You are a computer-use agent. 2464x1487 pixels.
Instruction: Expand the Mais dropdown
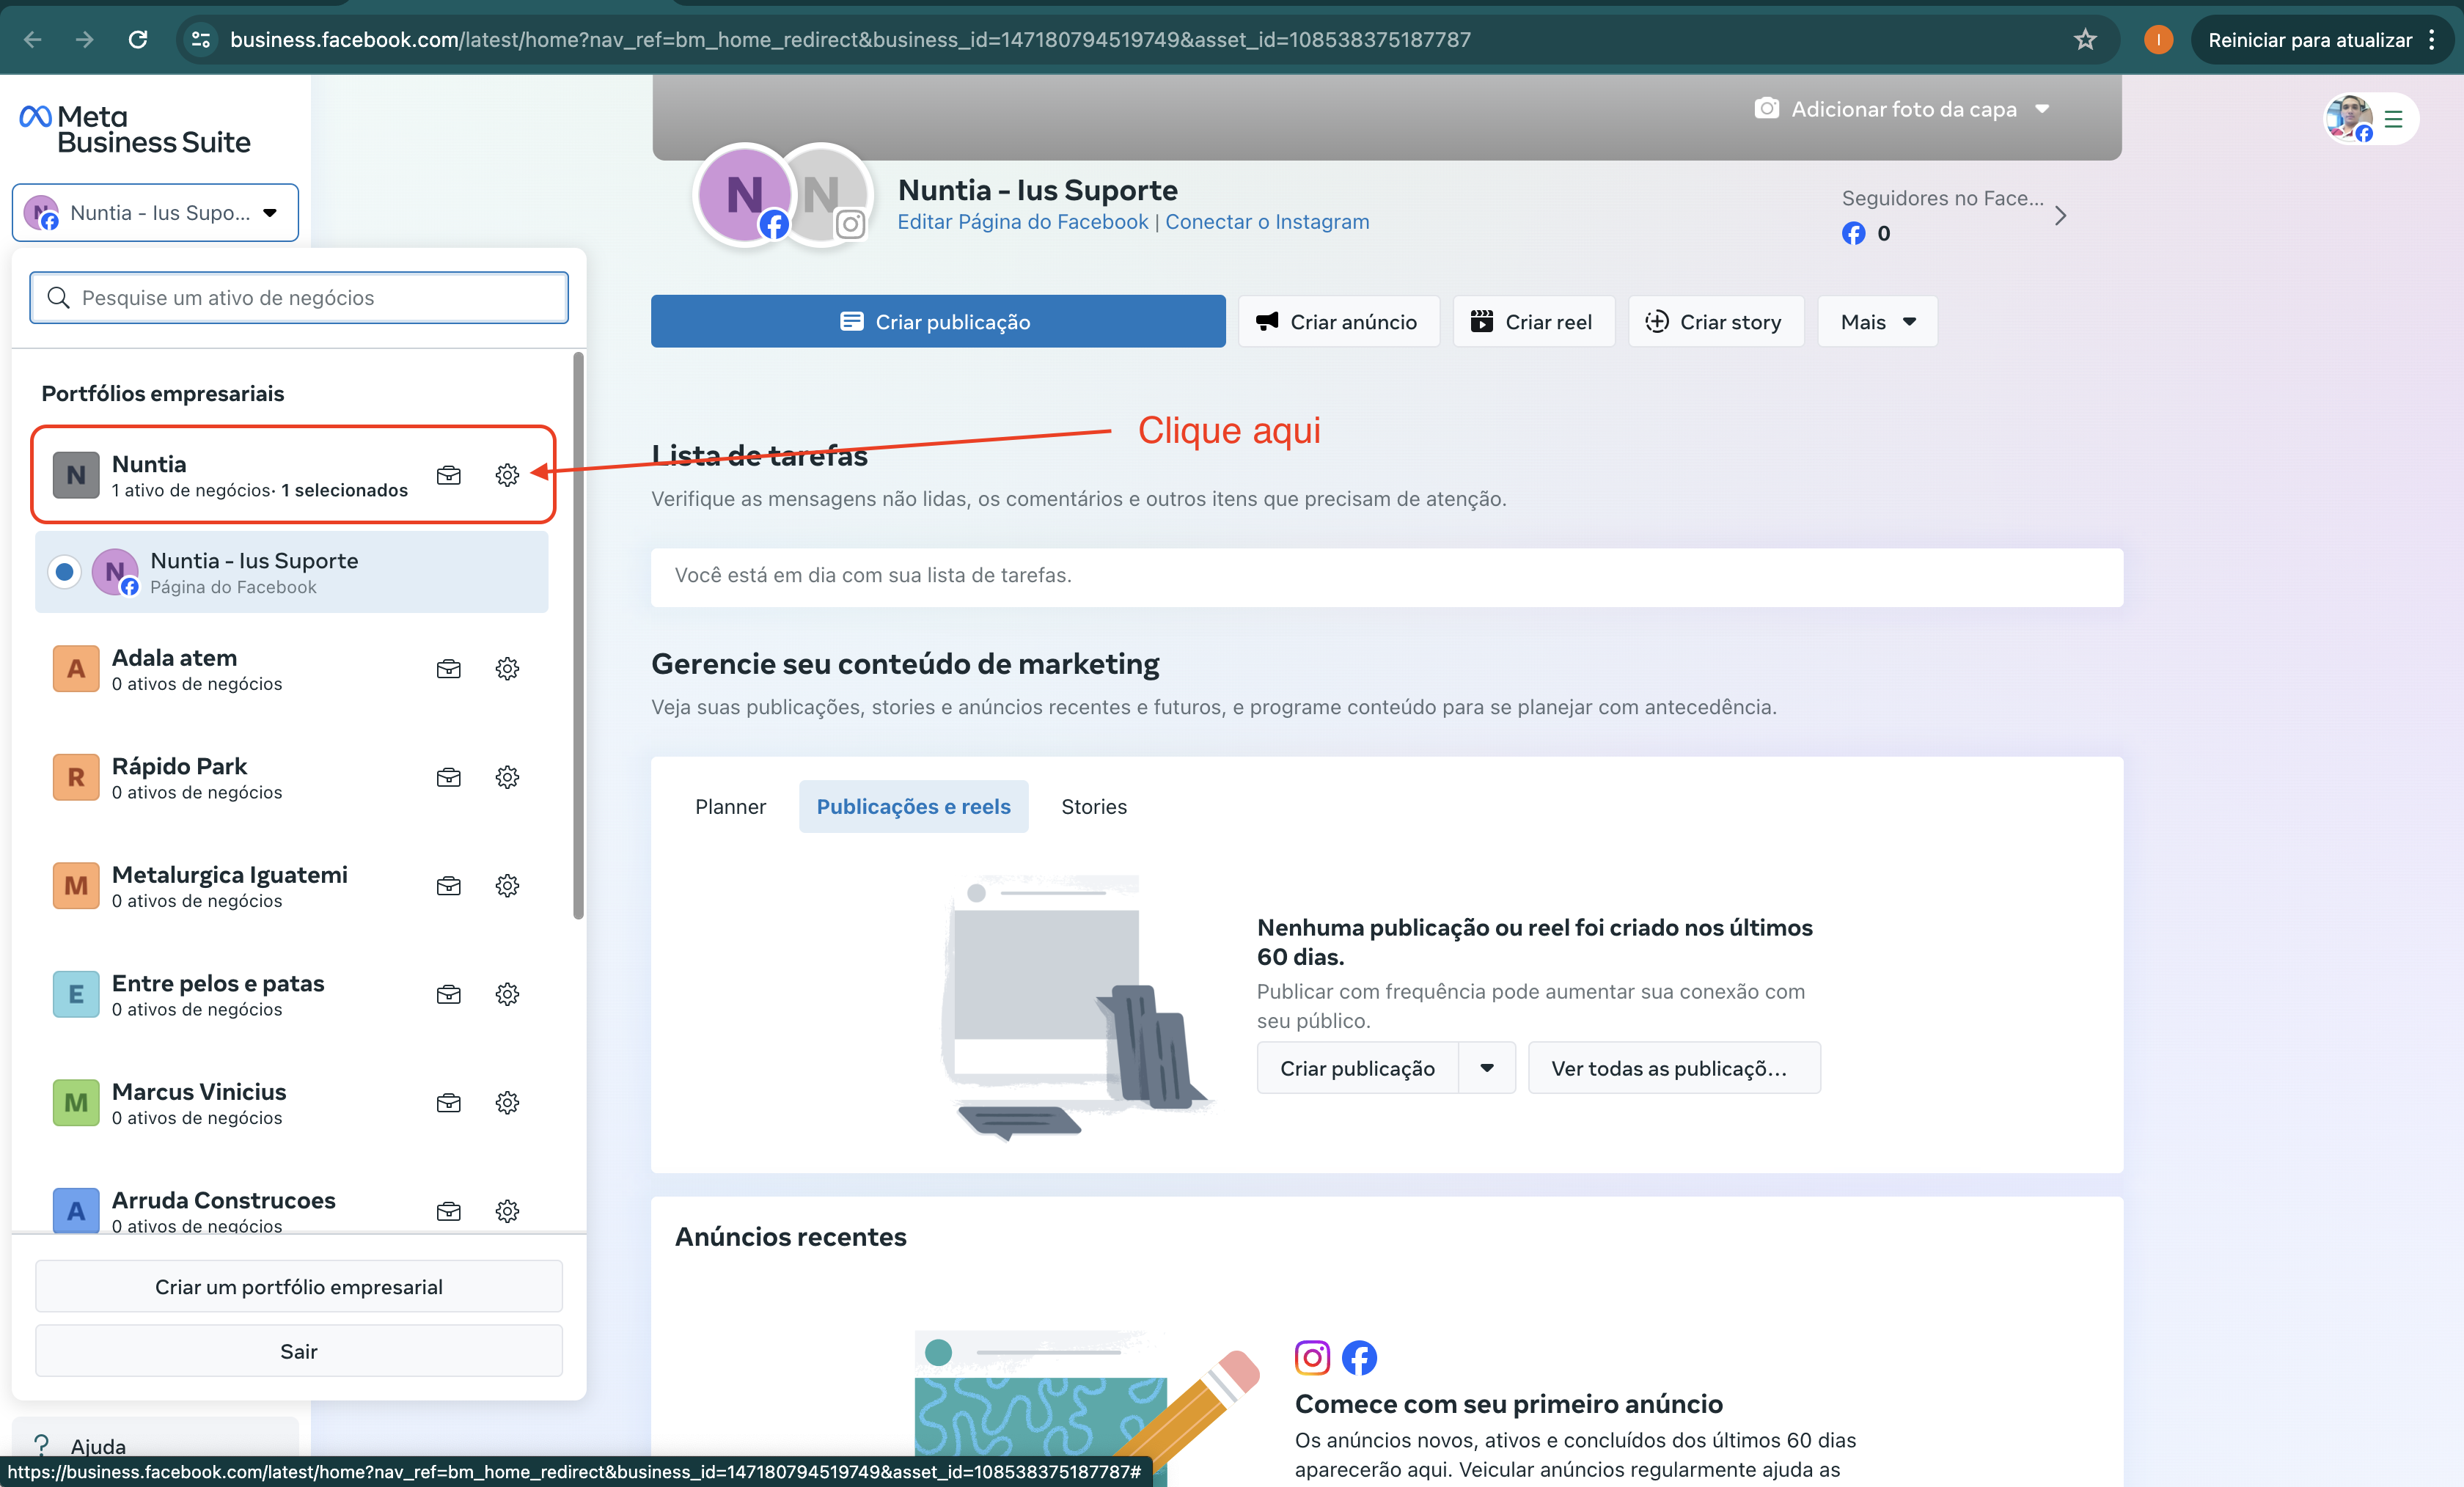1877,321
